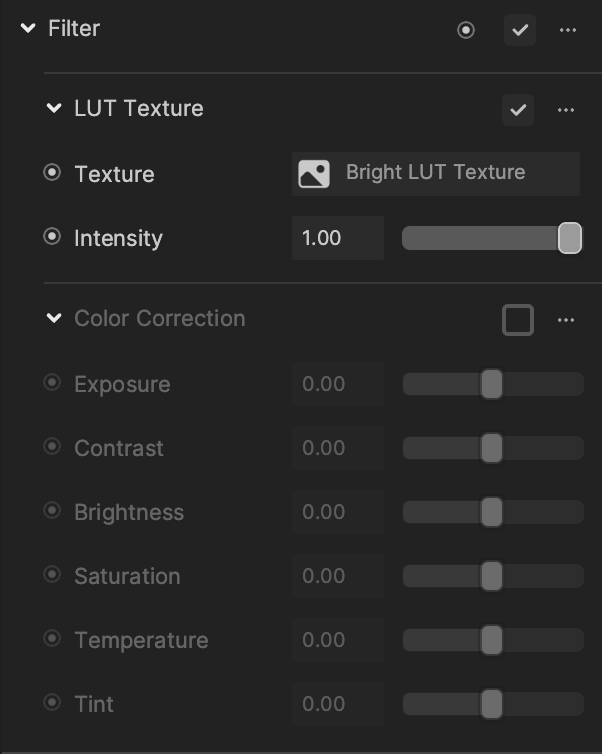Enable the Color Correction checkbox
The image size is (602, 754).
pos(518,320)
